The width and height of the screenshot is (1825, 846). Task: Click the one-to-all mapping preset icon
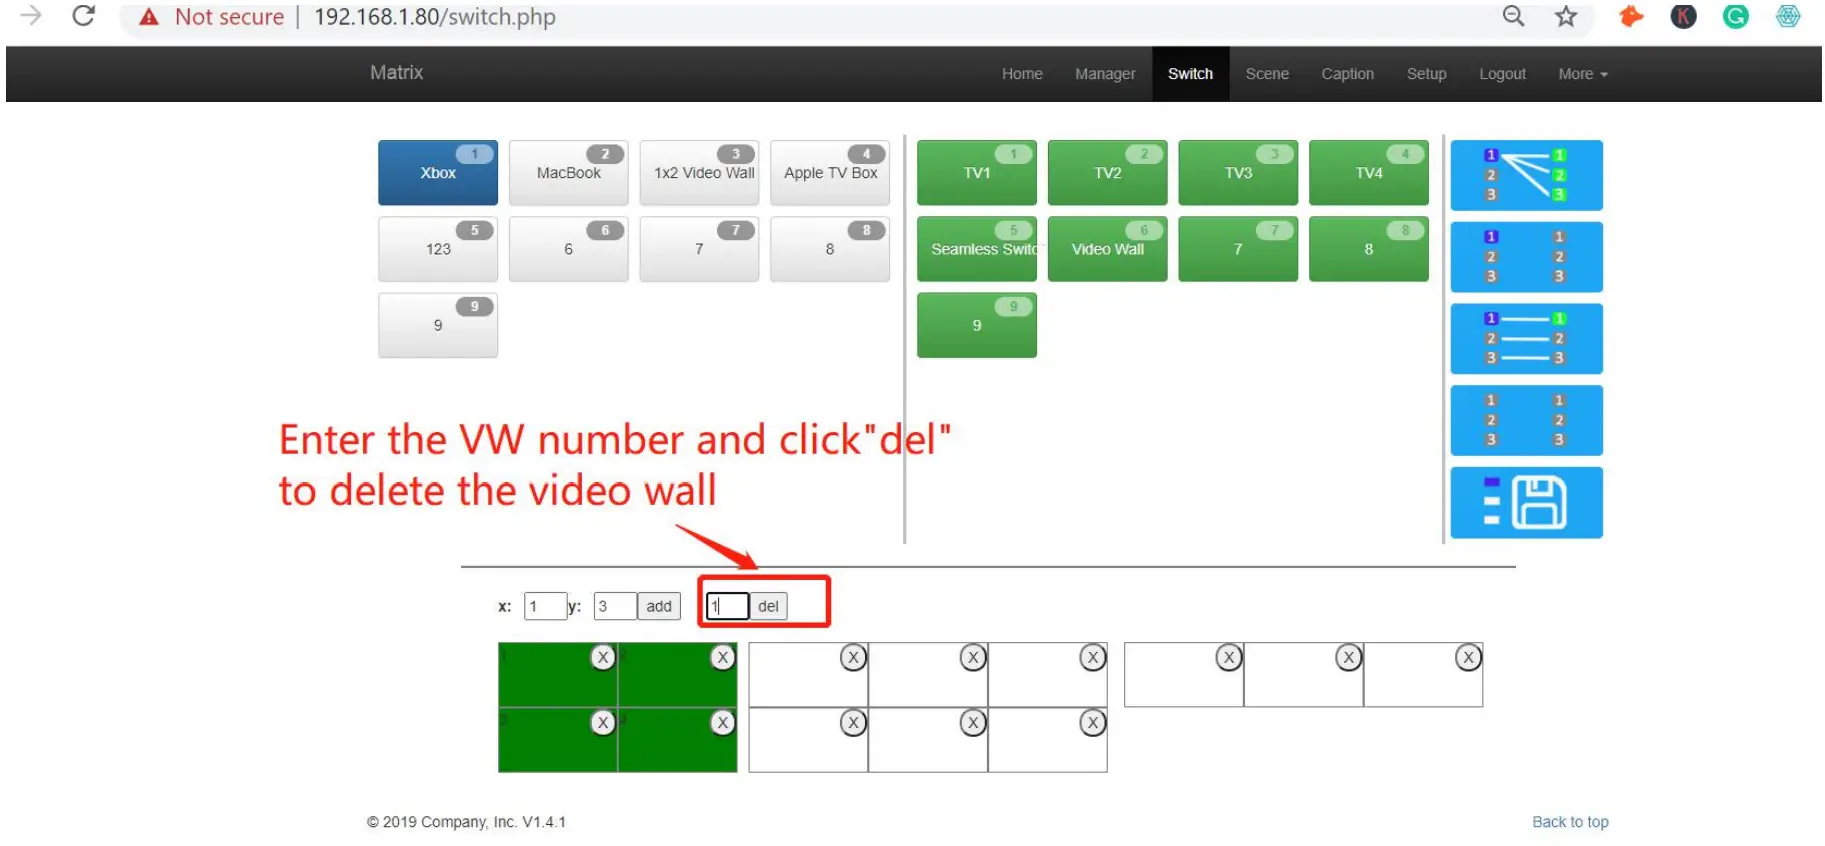pos(1526,175)
